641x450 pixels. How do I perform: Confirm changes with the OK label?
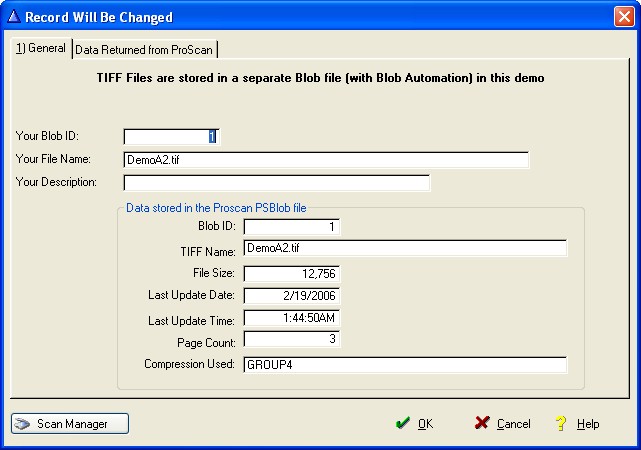pos(425,424)
